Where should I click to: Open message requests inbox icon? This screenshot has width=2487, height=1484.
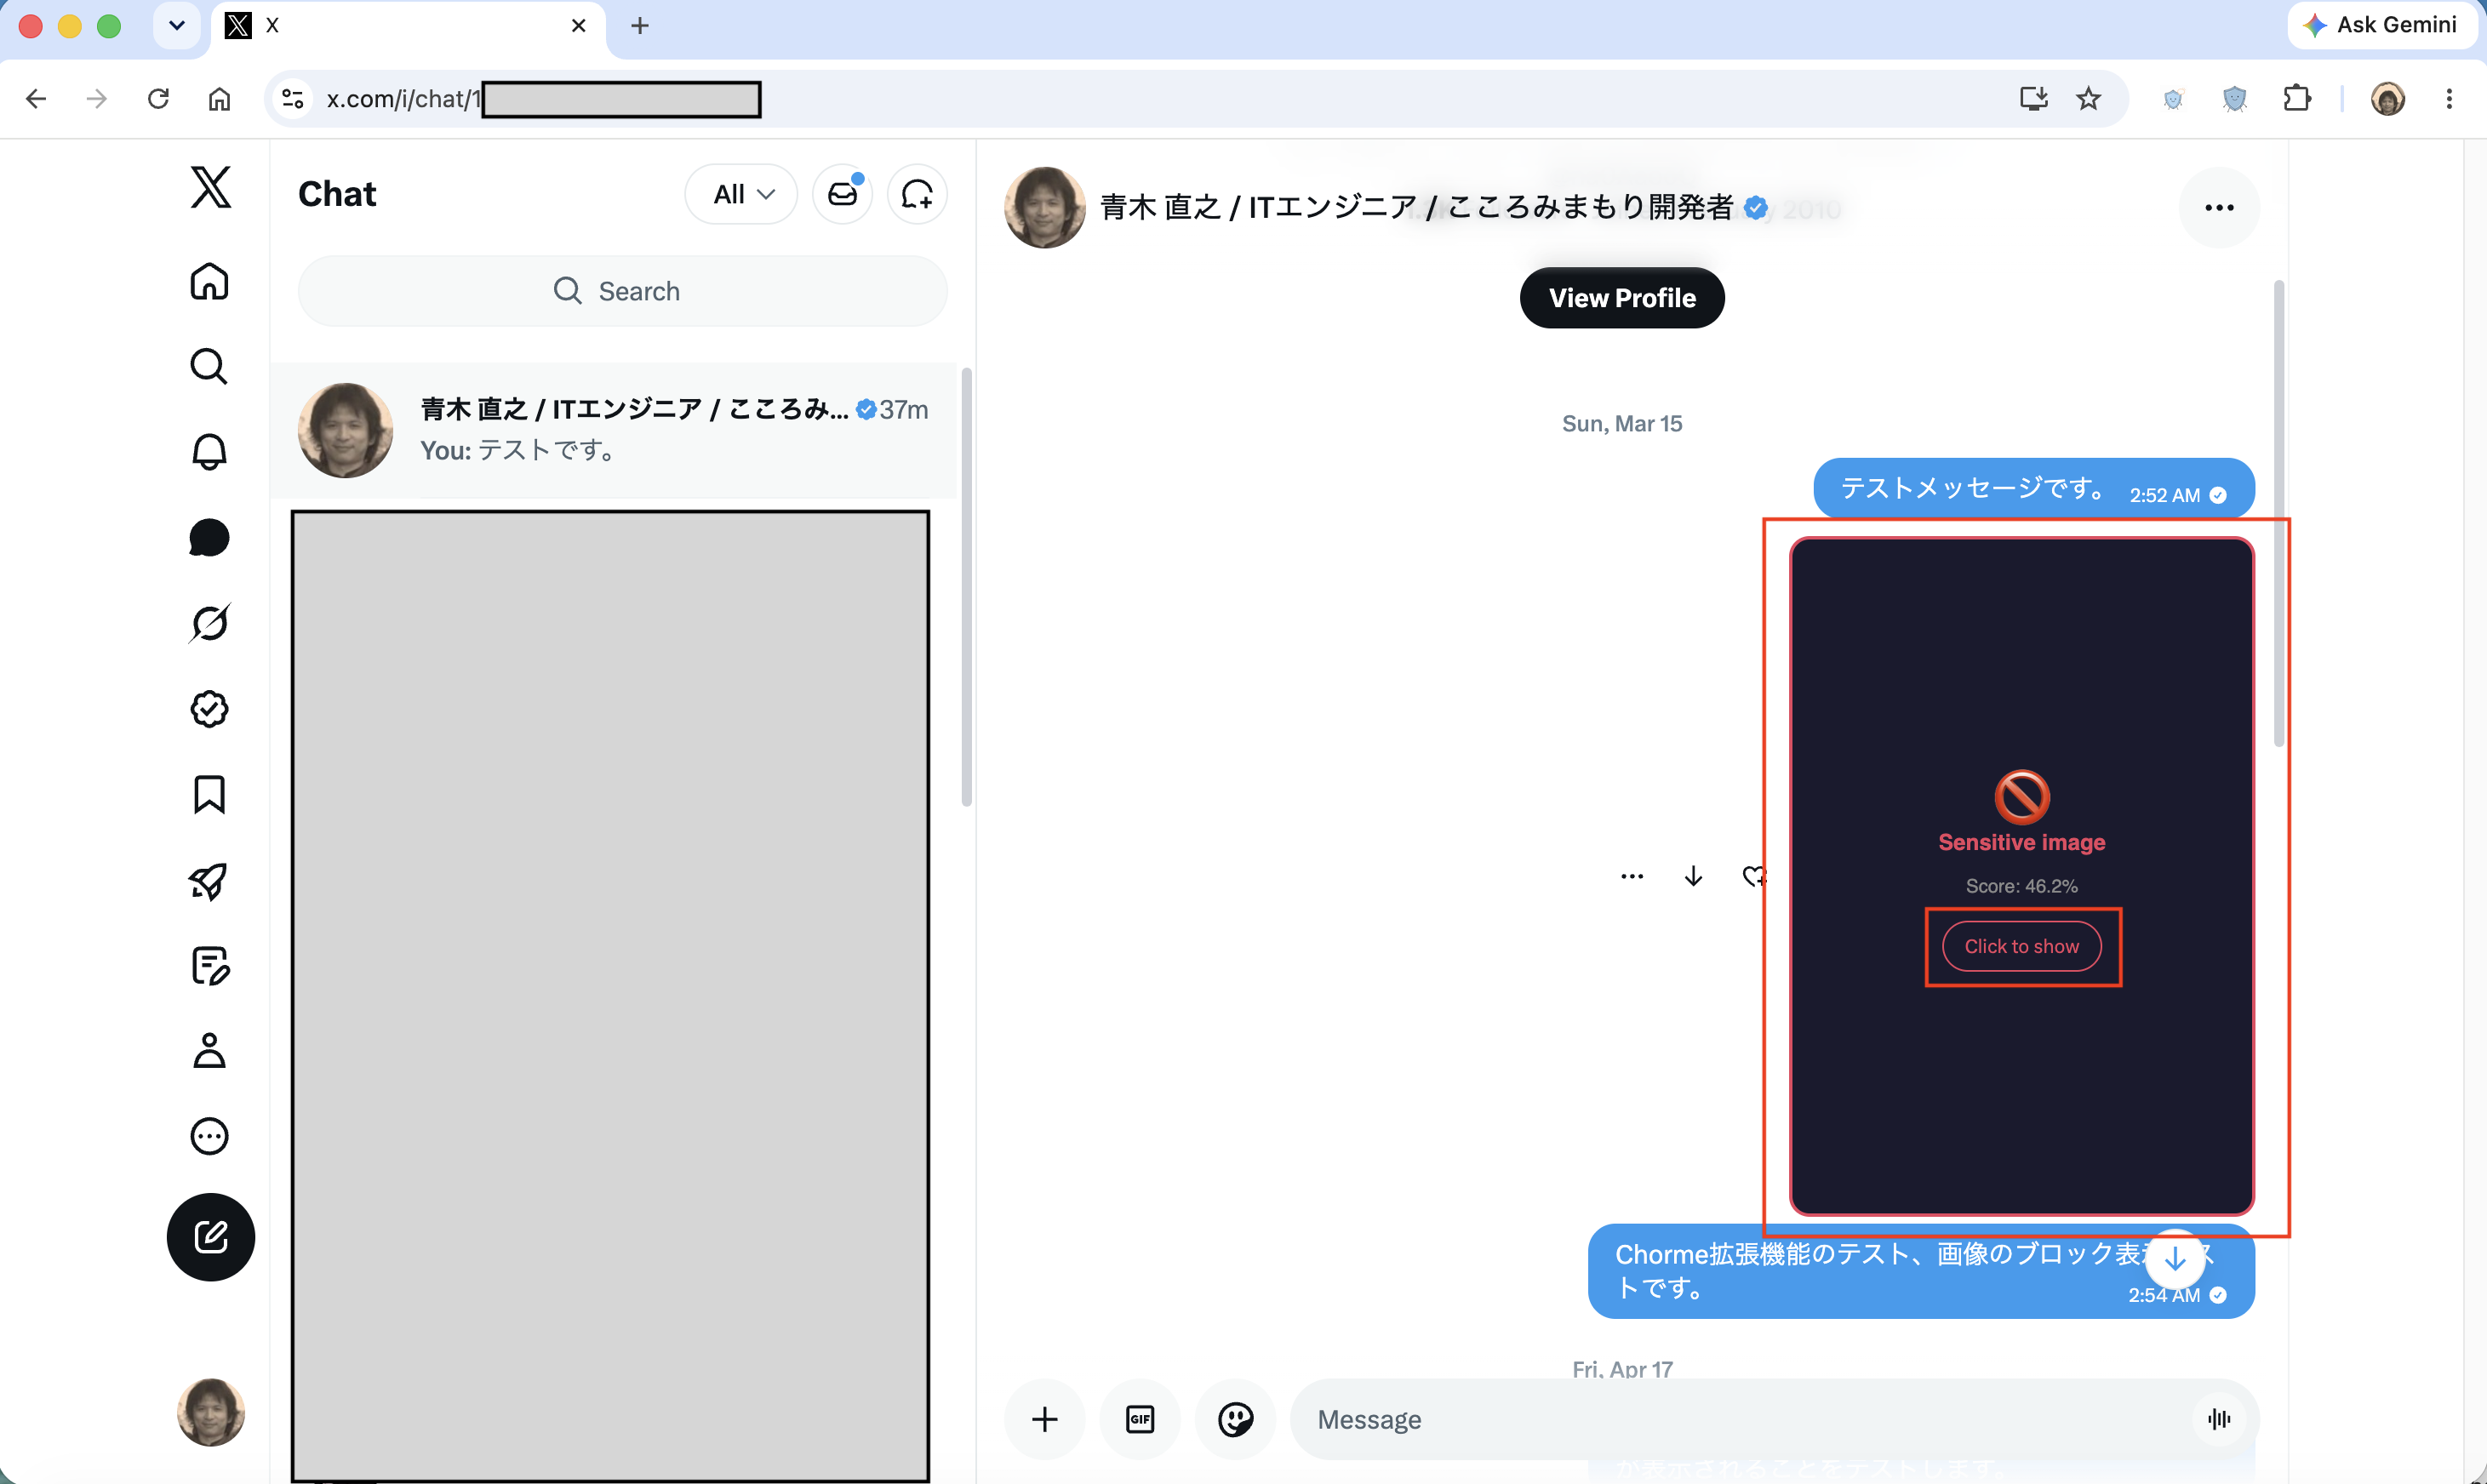[x=843, y=194]
